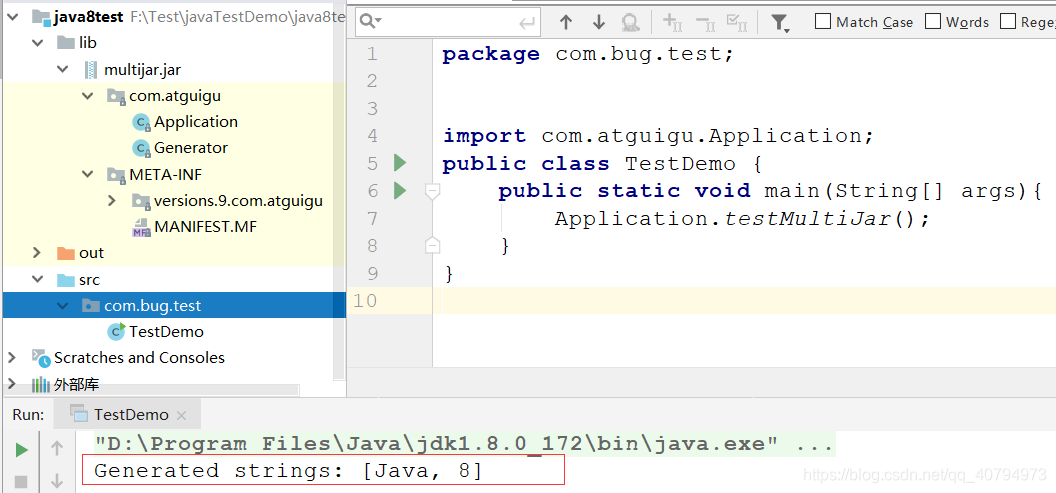Click the lib folder icon
The image size is (1056, 493).
pos(65,43)
